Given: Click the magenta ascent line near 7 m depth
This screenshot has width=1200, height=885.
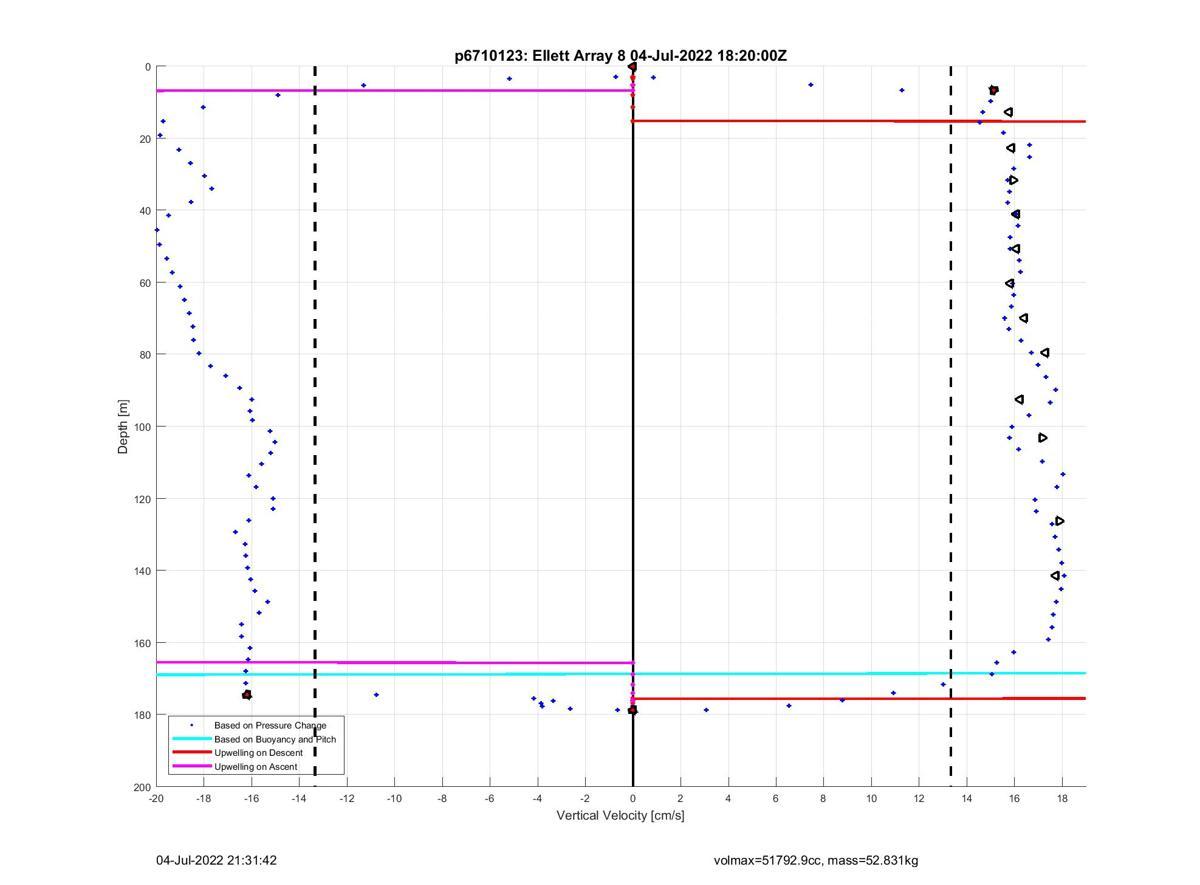Looking at the screenshot, I should (394, 90).
